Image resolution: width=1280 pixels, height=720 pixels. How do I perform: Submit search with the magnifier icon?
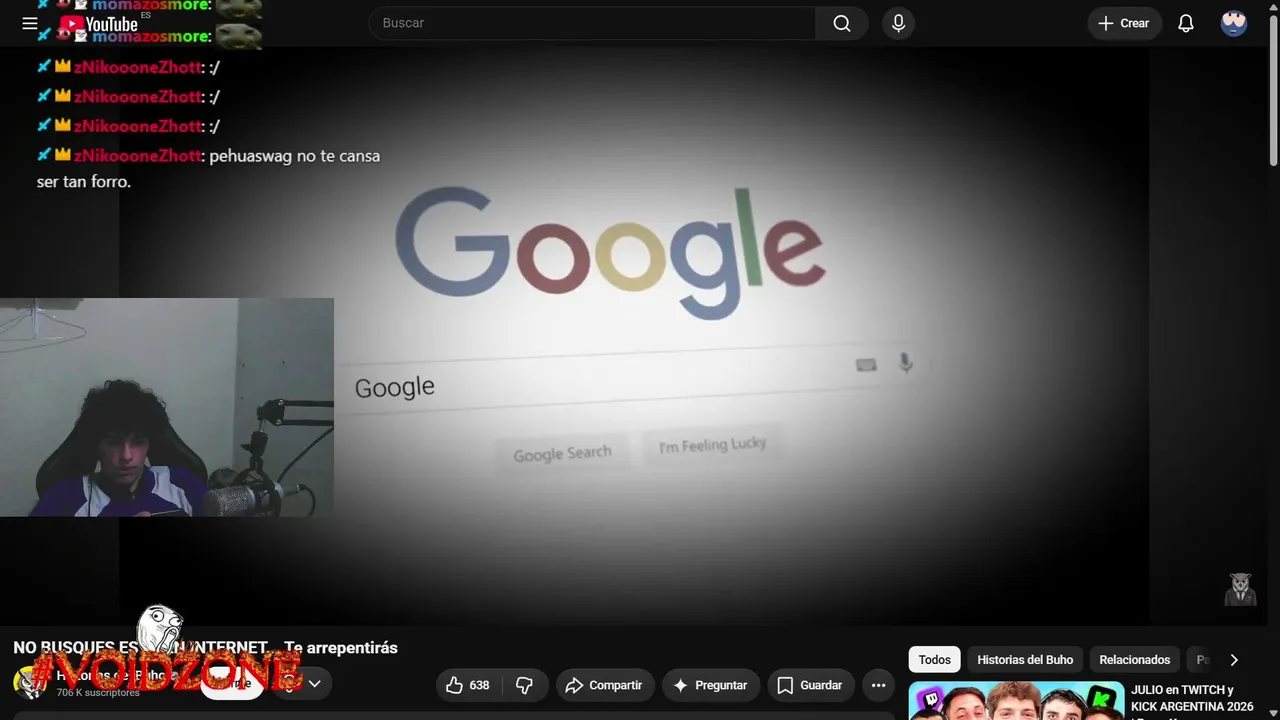coord(842,23)
